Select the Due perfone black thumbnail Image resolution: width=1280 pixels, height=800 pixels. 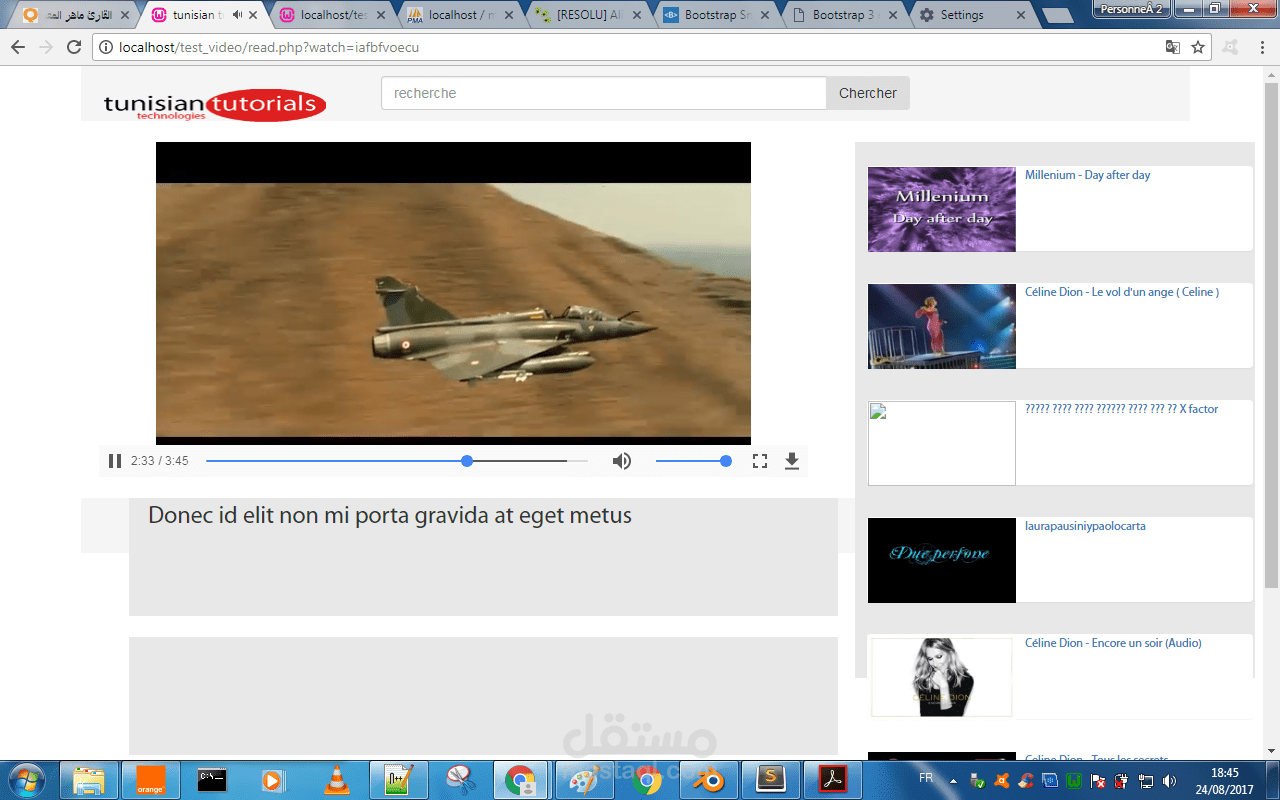(942, 560)
